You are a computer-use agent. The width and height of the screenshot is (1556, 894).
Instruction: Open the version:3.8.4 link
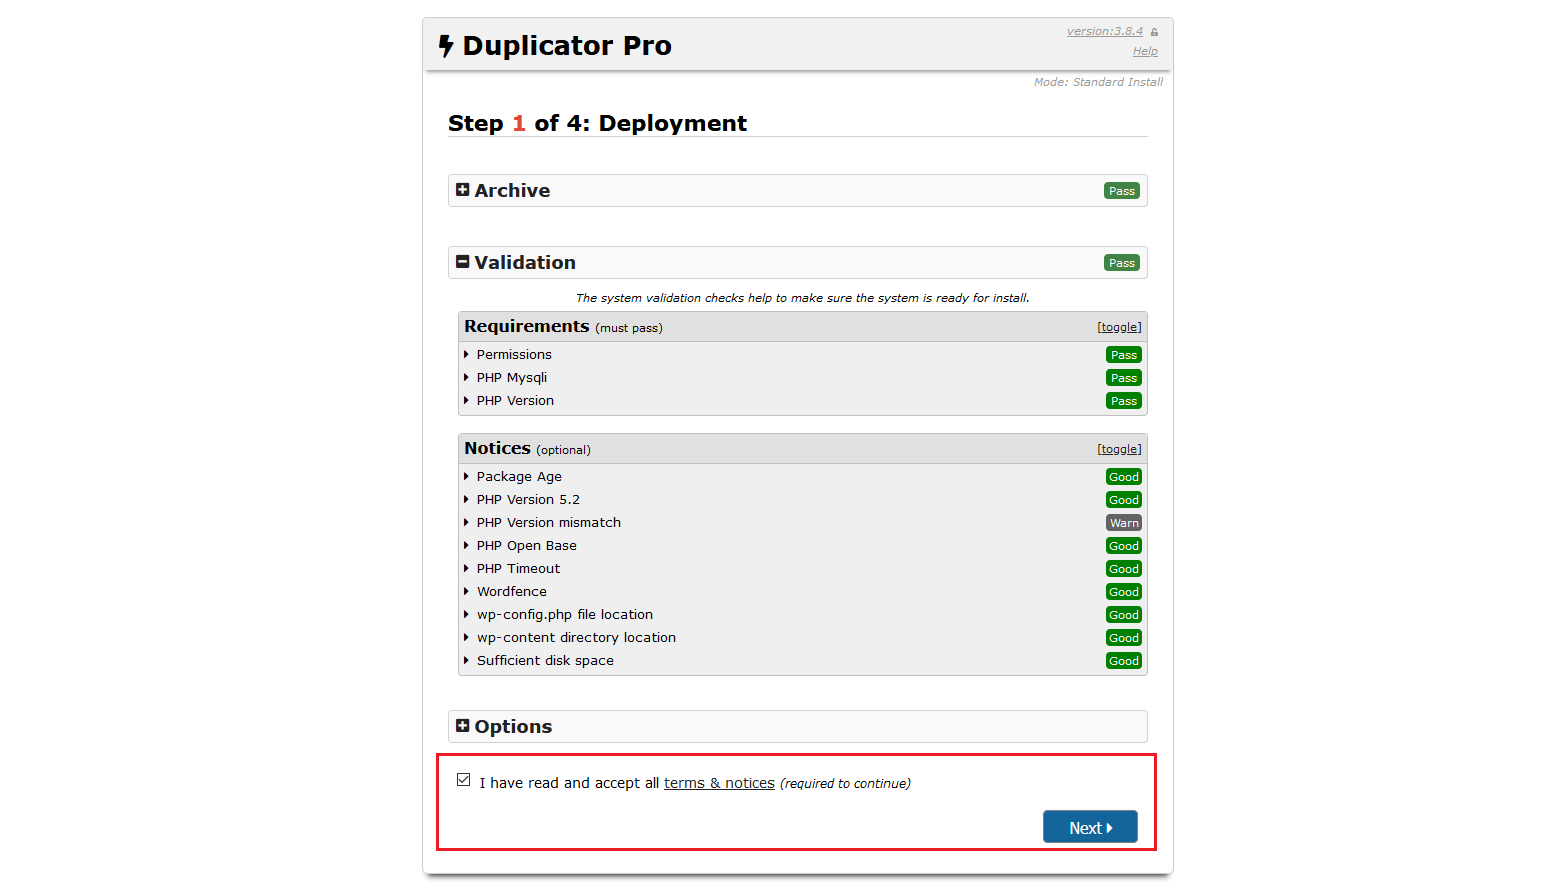pyautogui.click(x=1105, y=31)
